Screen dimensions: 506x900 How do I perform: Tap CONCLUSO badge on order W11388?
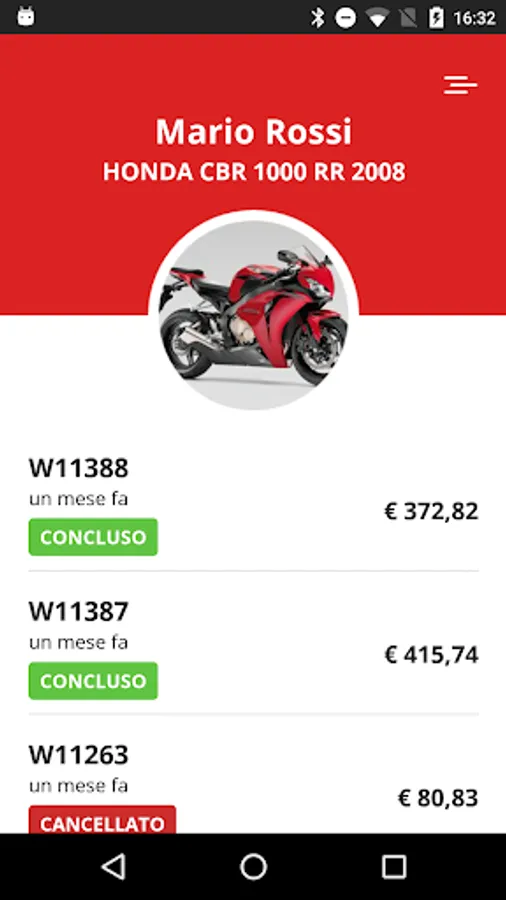[93, 537]
